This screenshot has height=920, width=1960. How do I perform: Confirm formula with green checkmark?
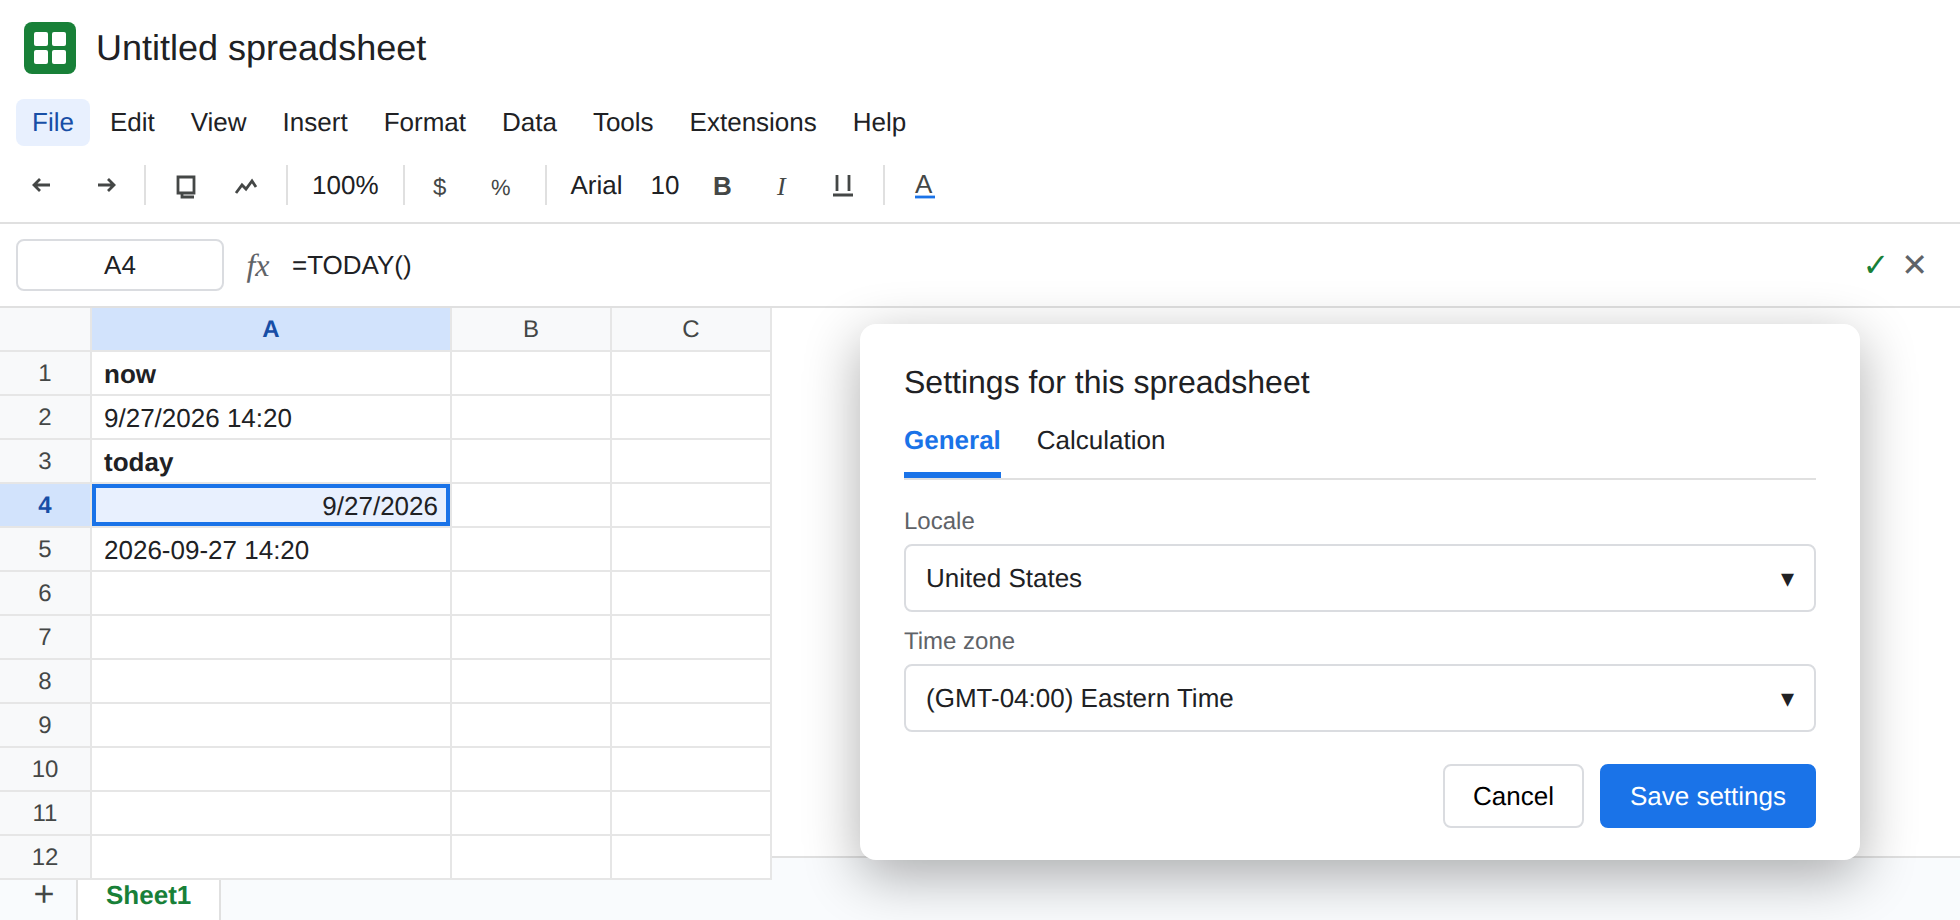click(x=1875, y=264)
